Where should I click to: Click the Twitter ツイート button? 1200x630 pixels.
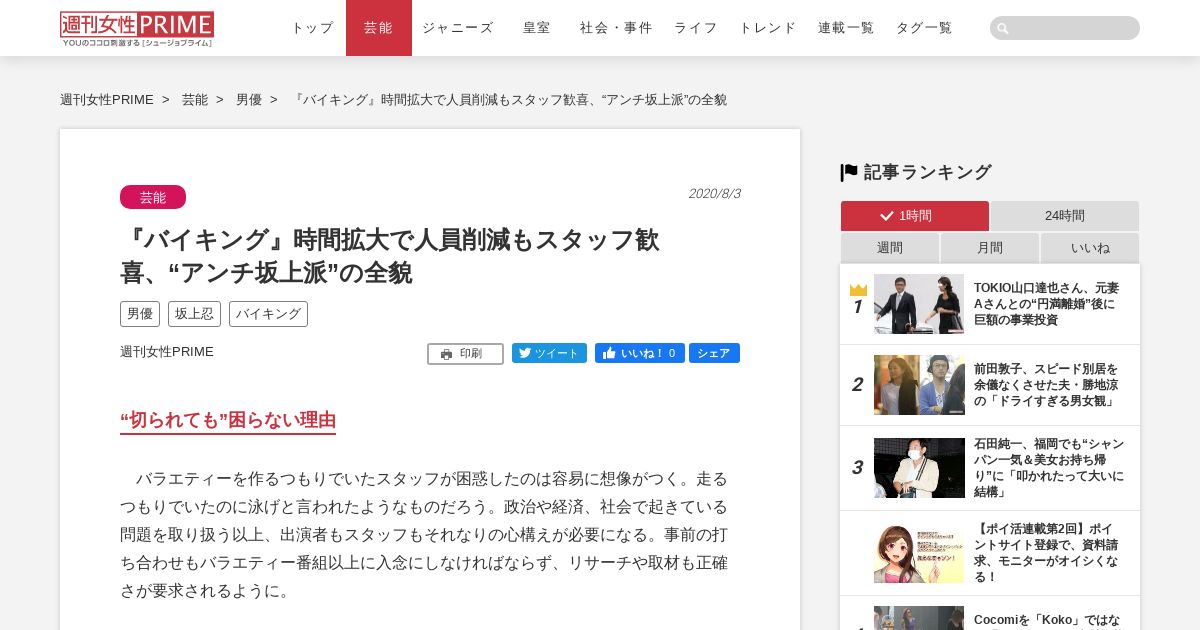point(549,353)
